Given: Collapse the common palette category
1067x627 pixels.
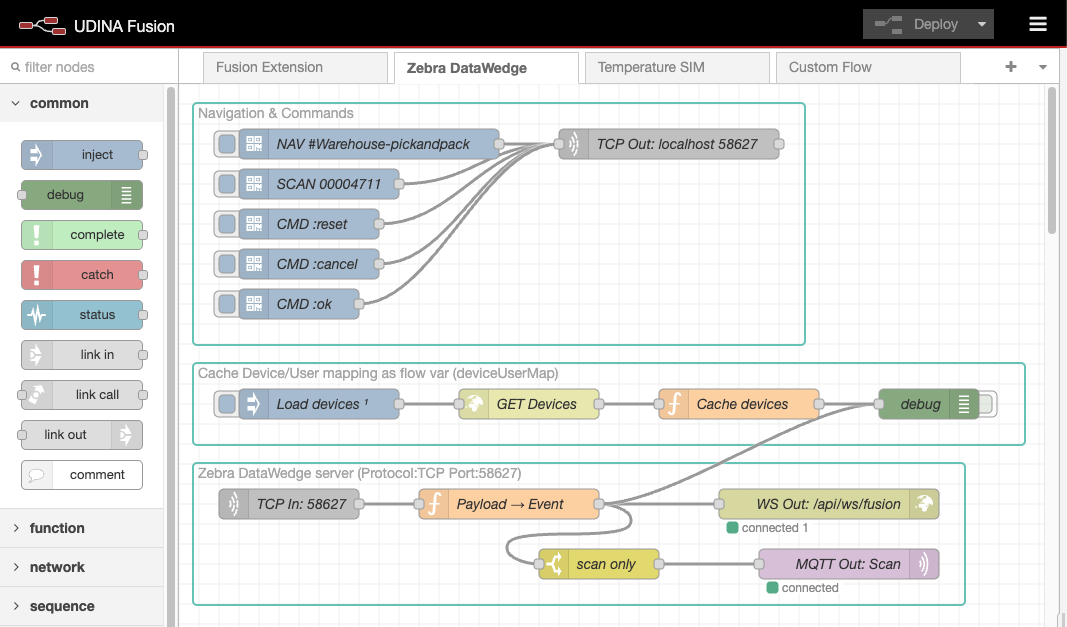Looking at the screenshot, I should coord(59,103).
